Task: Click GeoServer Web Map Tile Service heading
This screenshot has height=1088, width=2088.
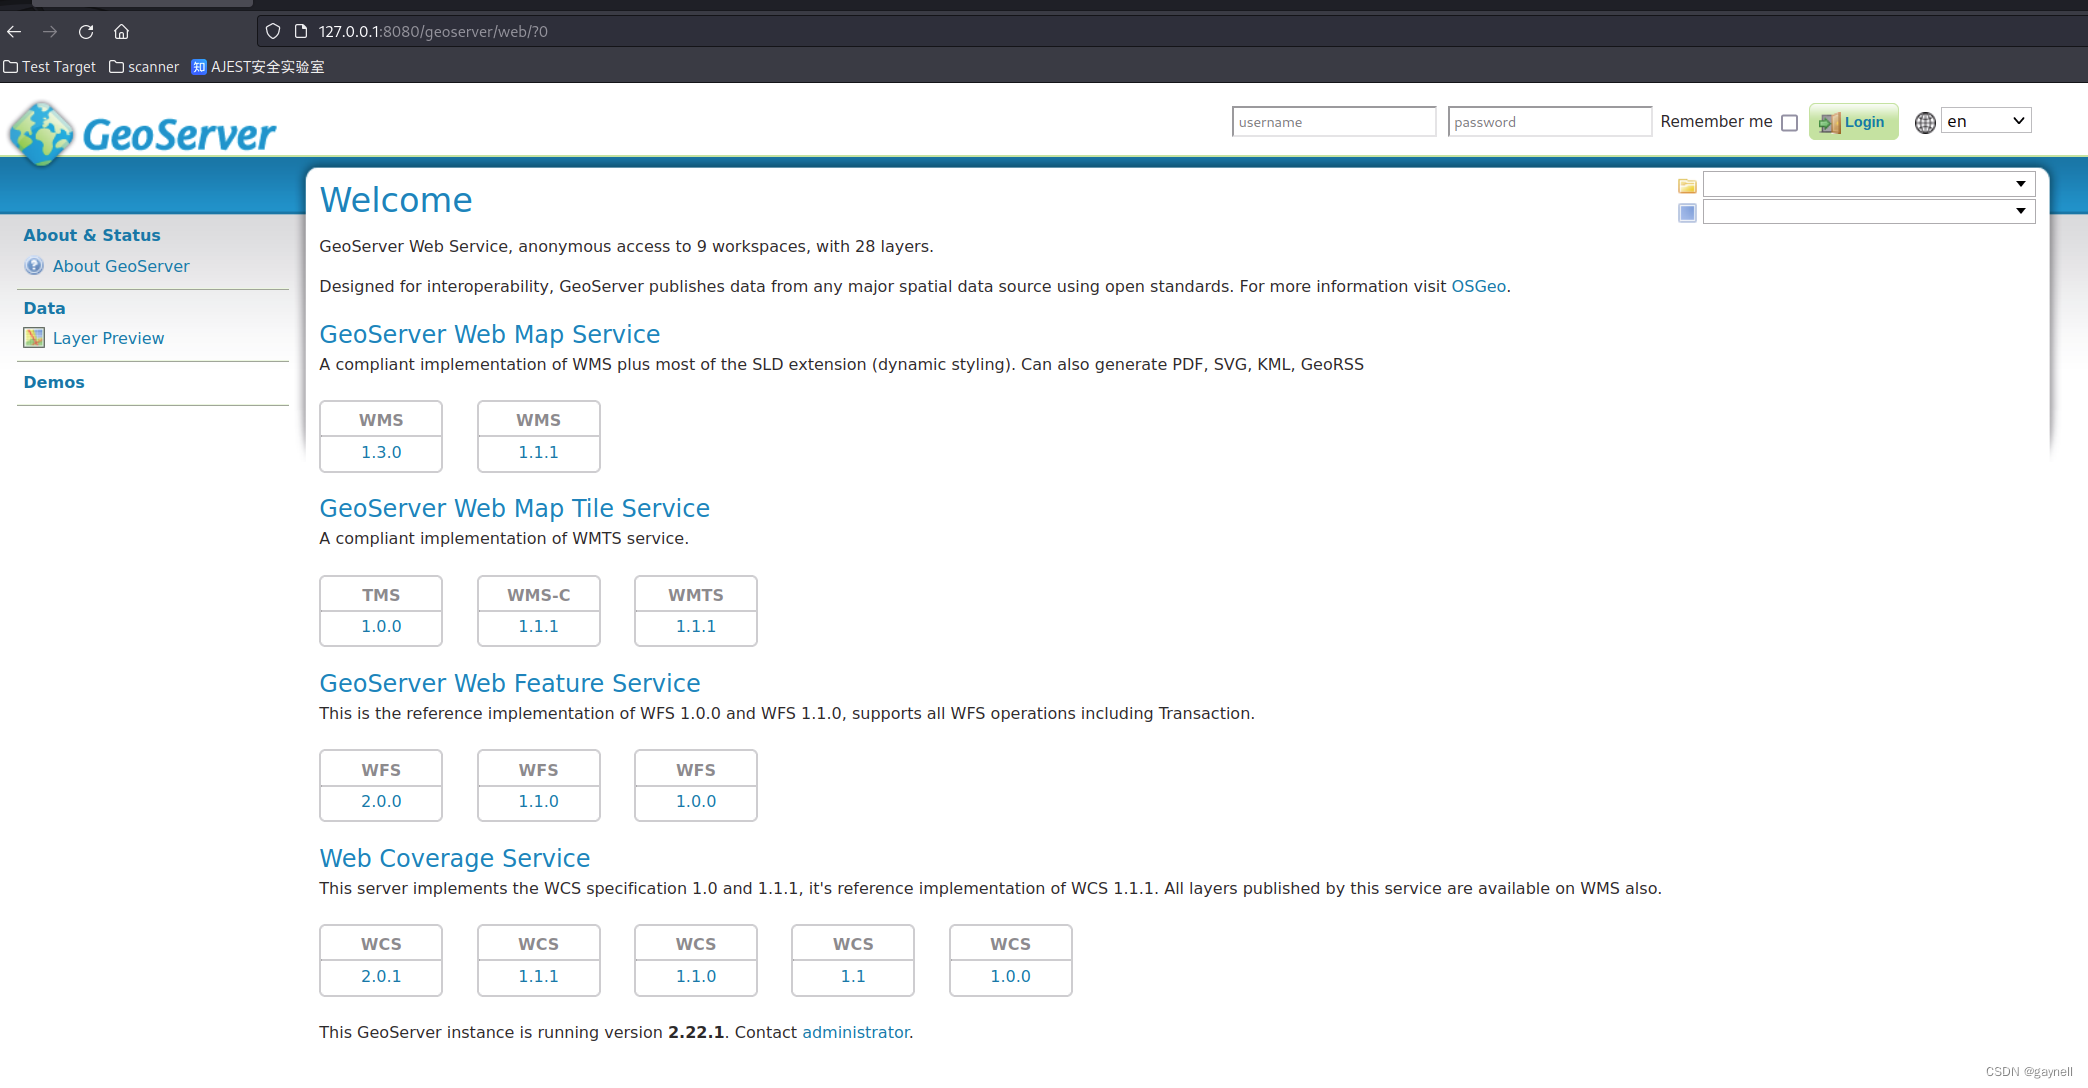Action: (x=515, y=508)
